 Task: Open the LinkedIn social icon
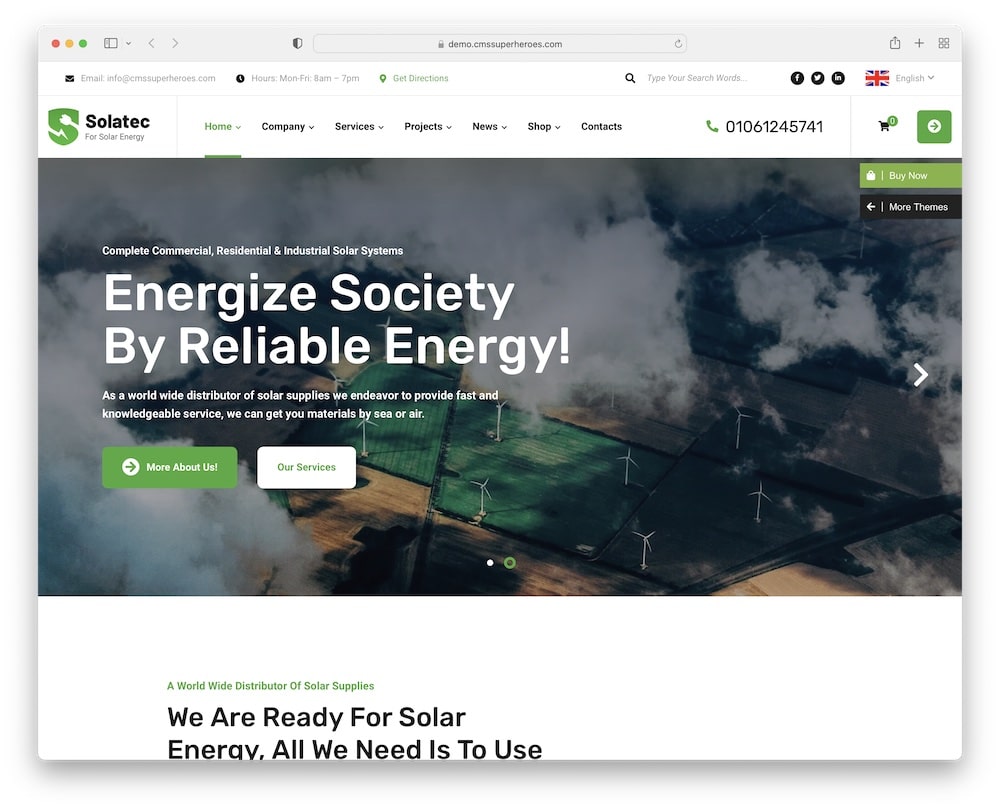coord(838,78)
